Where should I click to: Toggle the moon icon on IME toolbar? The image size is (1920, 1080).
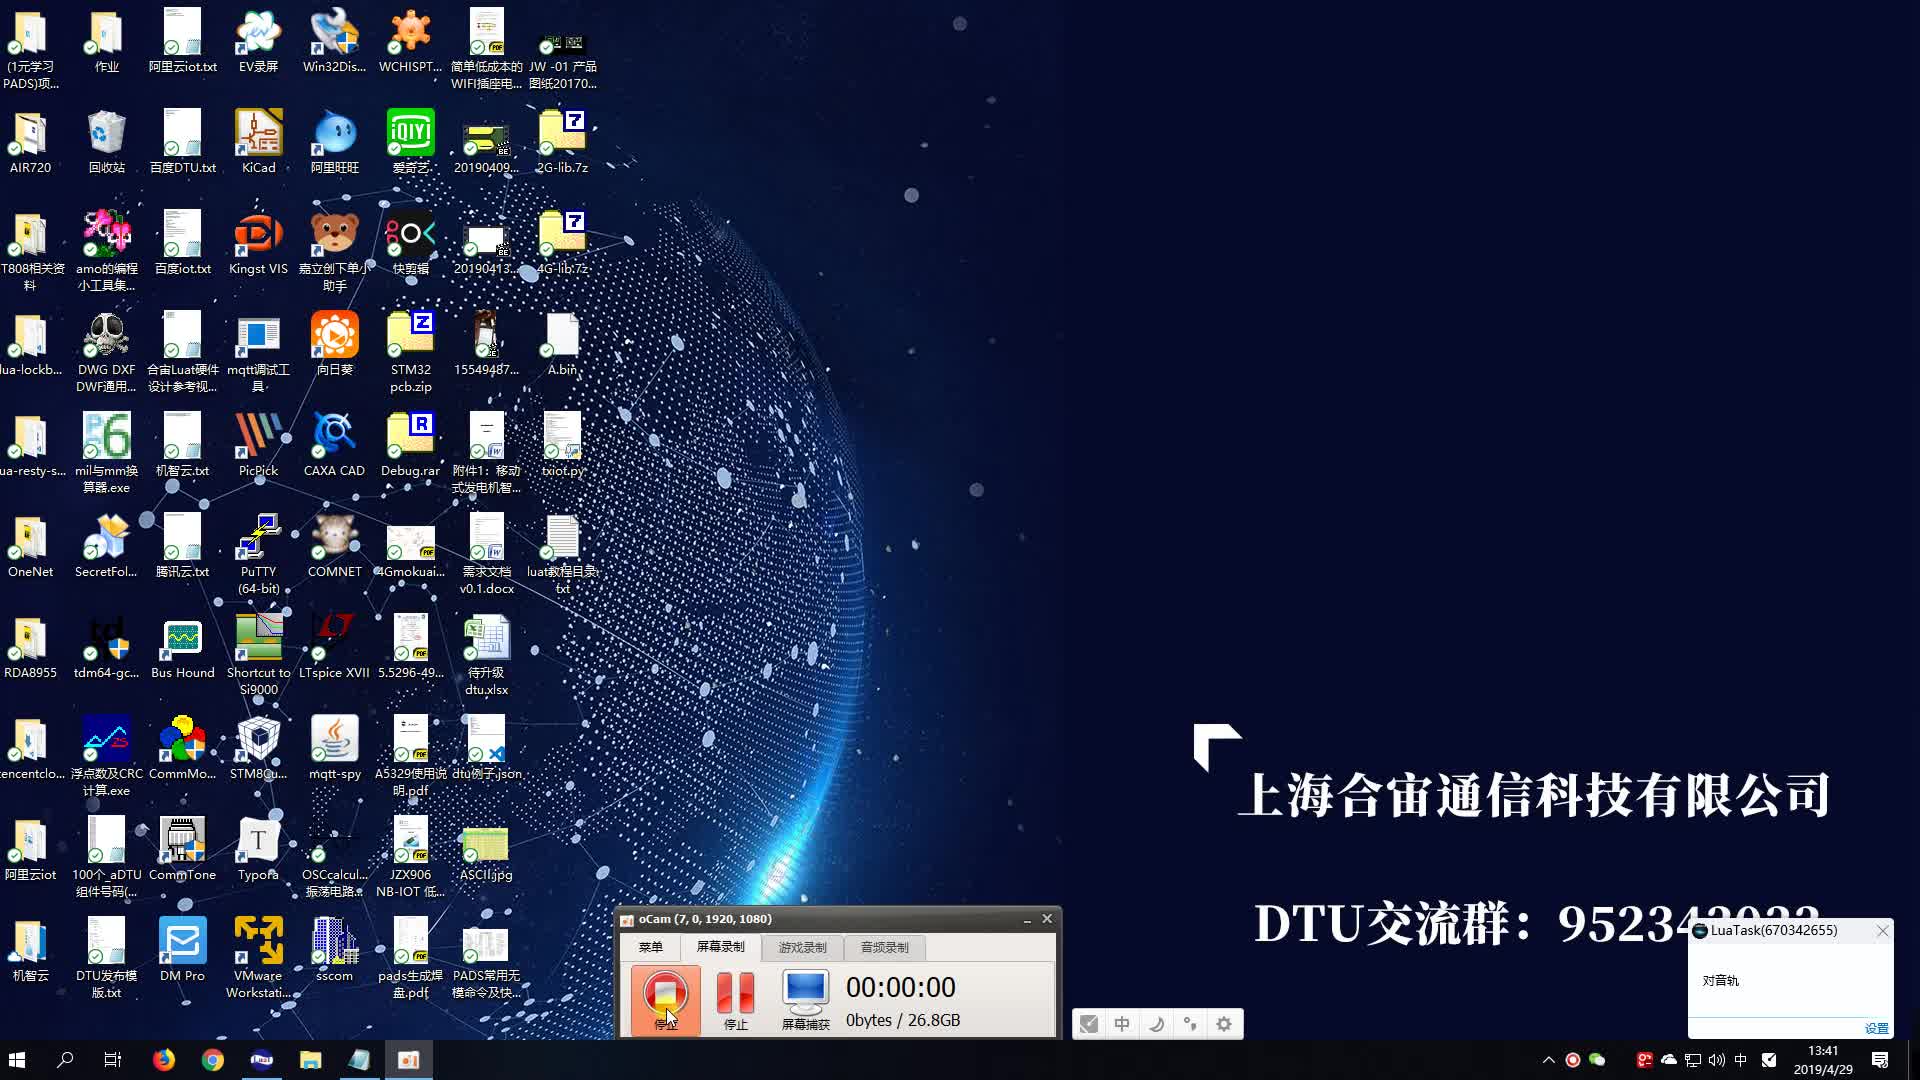(x=1156, y=1023)
